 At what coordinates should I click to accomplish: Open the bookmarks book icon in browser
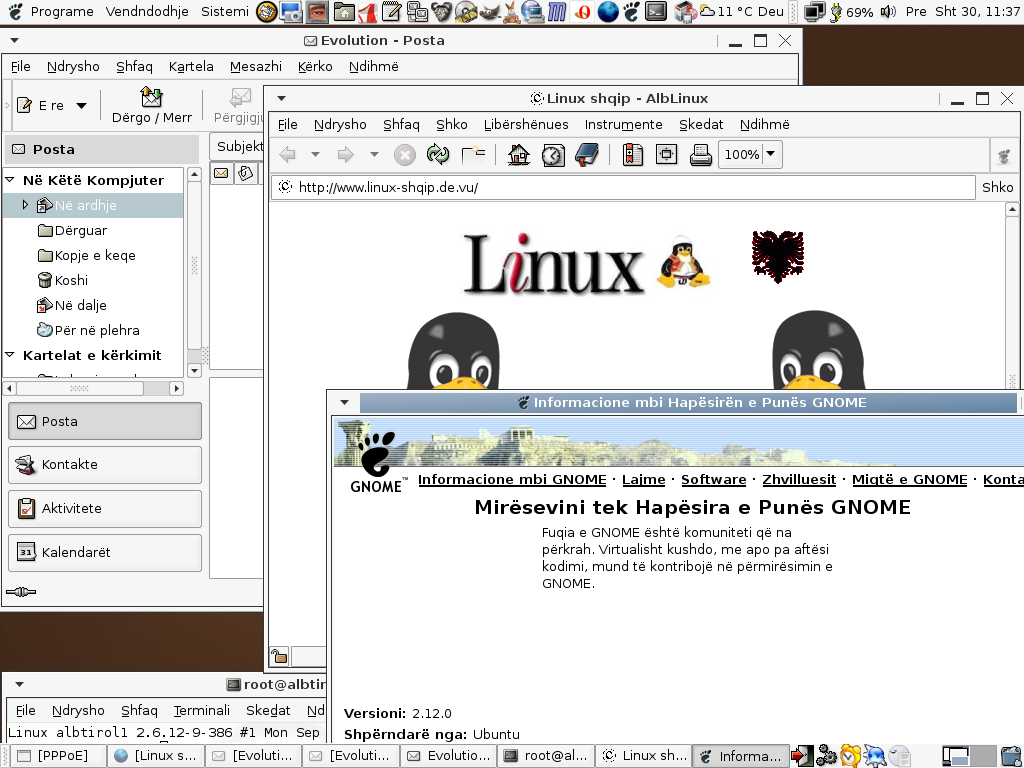(587, 155)
